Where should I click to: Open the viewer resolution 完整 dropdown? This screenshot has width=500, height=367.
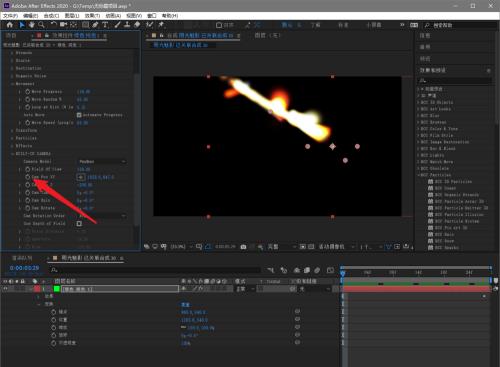click(x=281, y=247)
